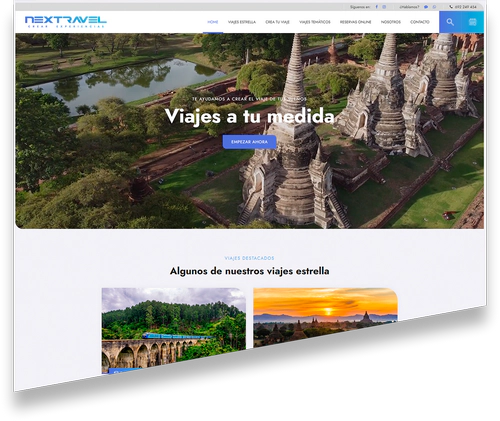Click the WhatsApp icon in top bar
The image size is (500, 421).
click(x=434, y=7)
